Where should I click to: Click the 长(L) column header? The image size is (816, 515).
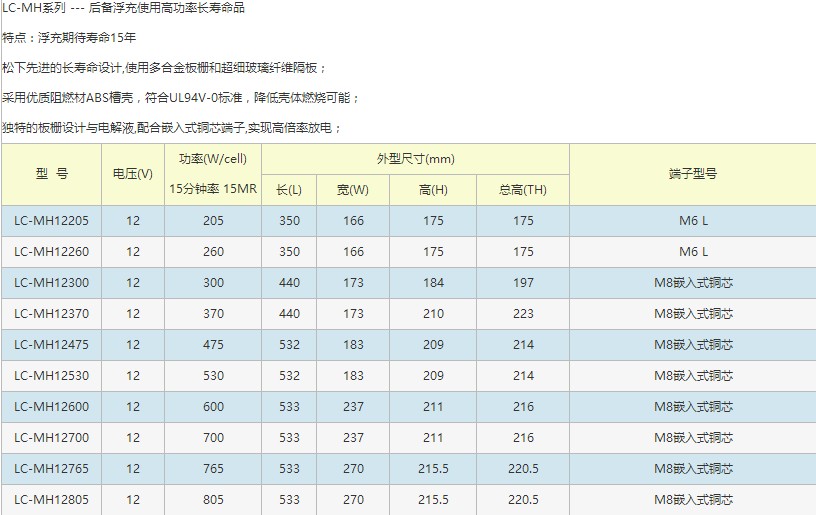(289, 190)
